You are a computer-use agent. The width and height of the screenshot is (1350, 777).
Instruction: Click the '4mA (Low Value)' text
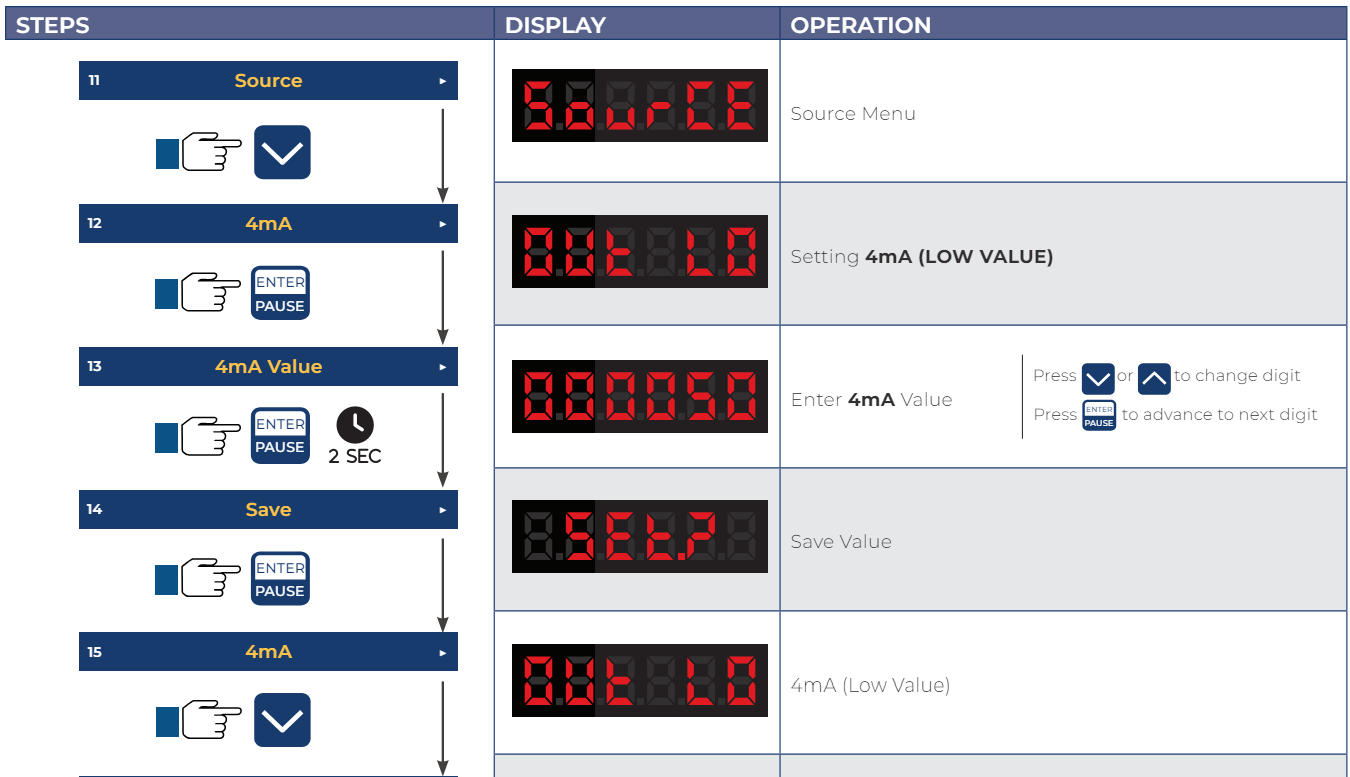click(x=870, y=685)
